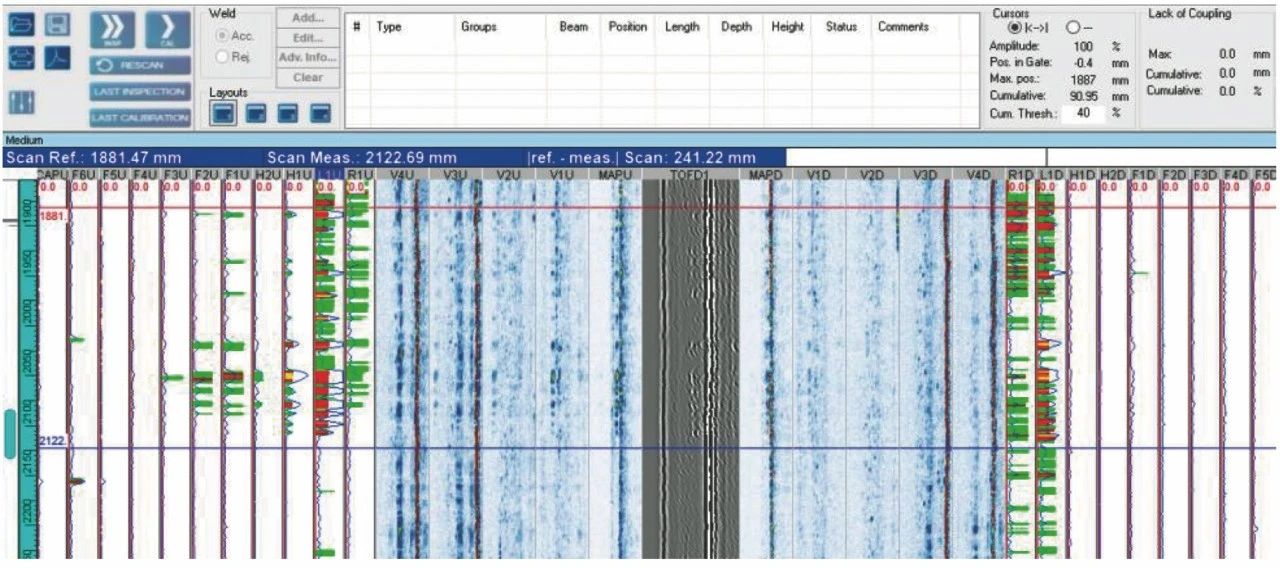
Task: Select the V3D map header
Action: click(x=925, y=175)
